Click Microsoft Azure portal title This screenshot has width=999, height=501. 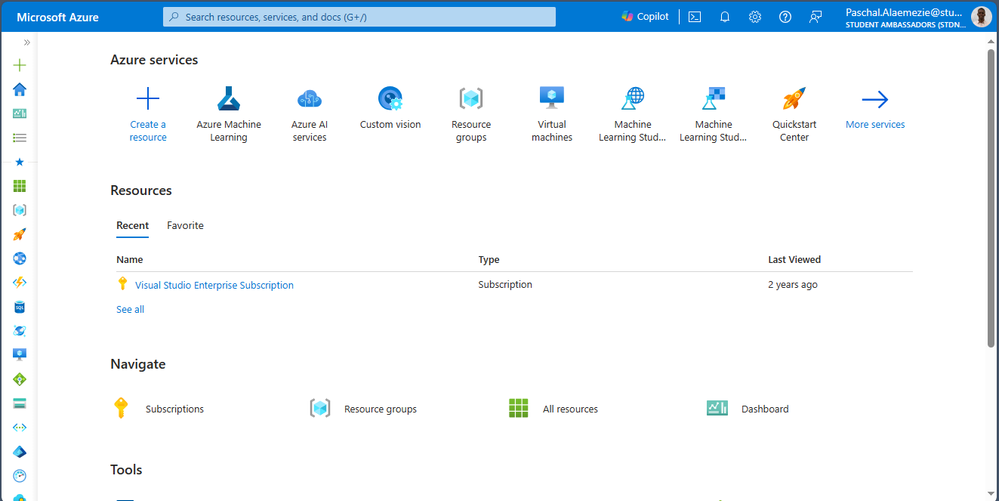point(57,17)
